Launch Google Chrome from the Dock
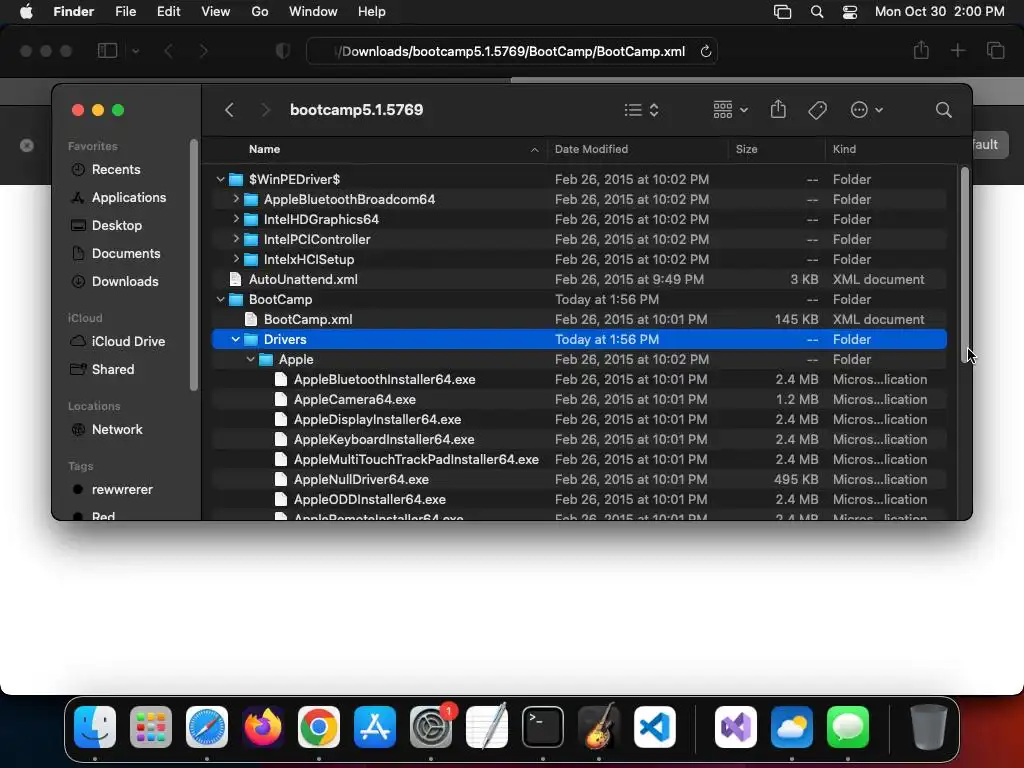 point(319,727)
